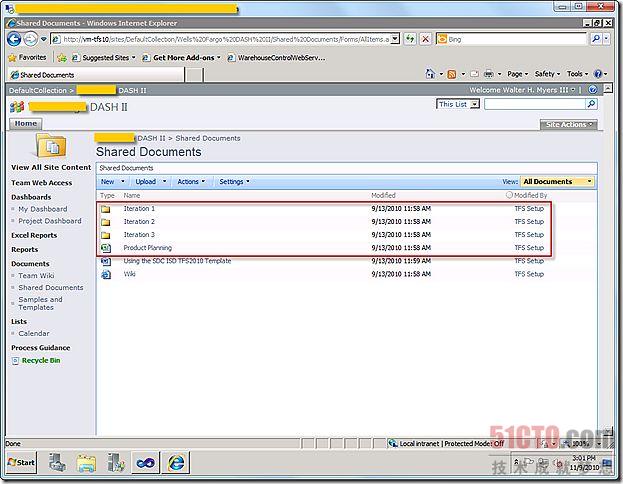The image size is (623, 484).
Task: Select the Modified By column radio indicator
Action: (509, 195)
